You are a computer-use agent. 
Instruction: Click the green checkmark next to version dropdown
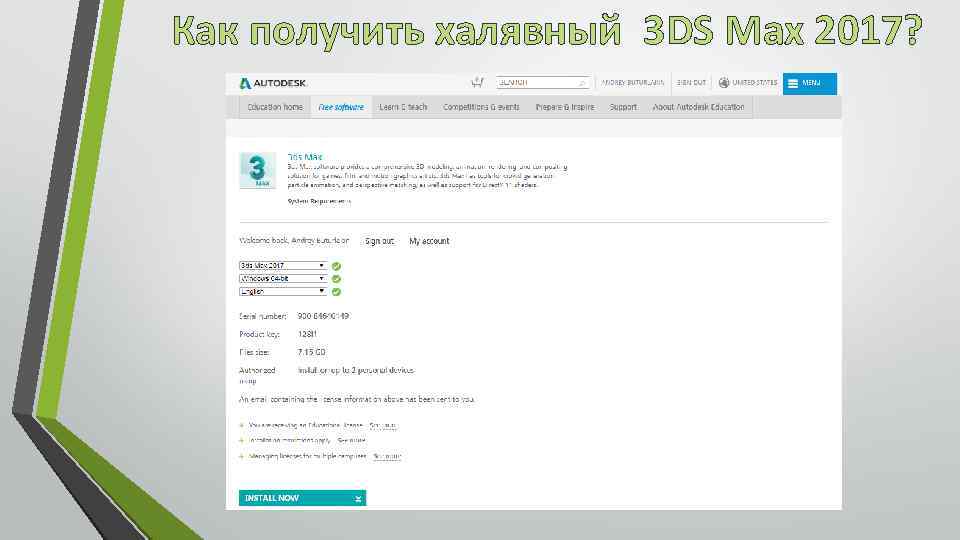click(336, 266)
